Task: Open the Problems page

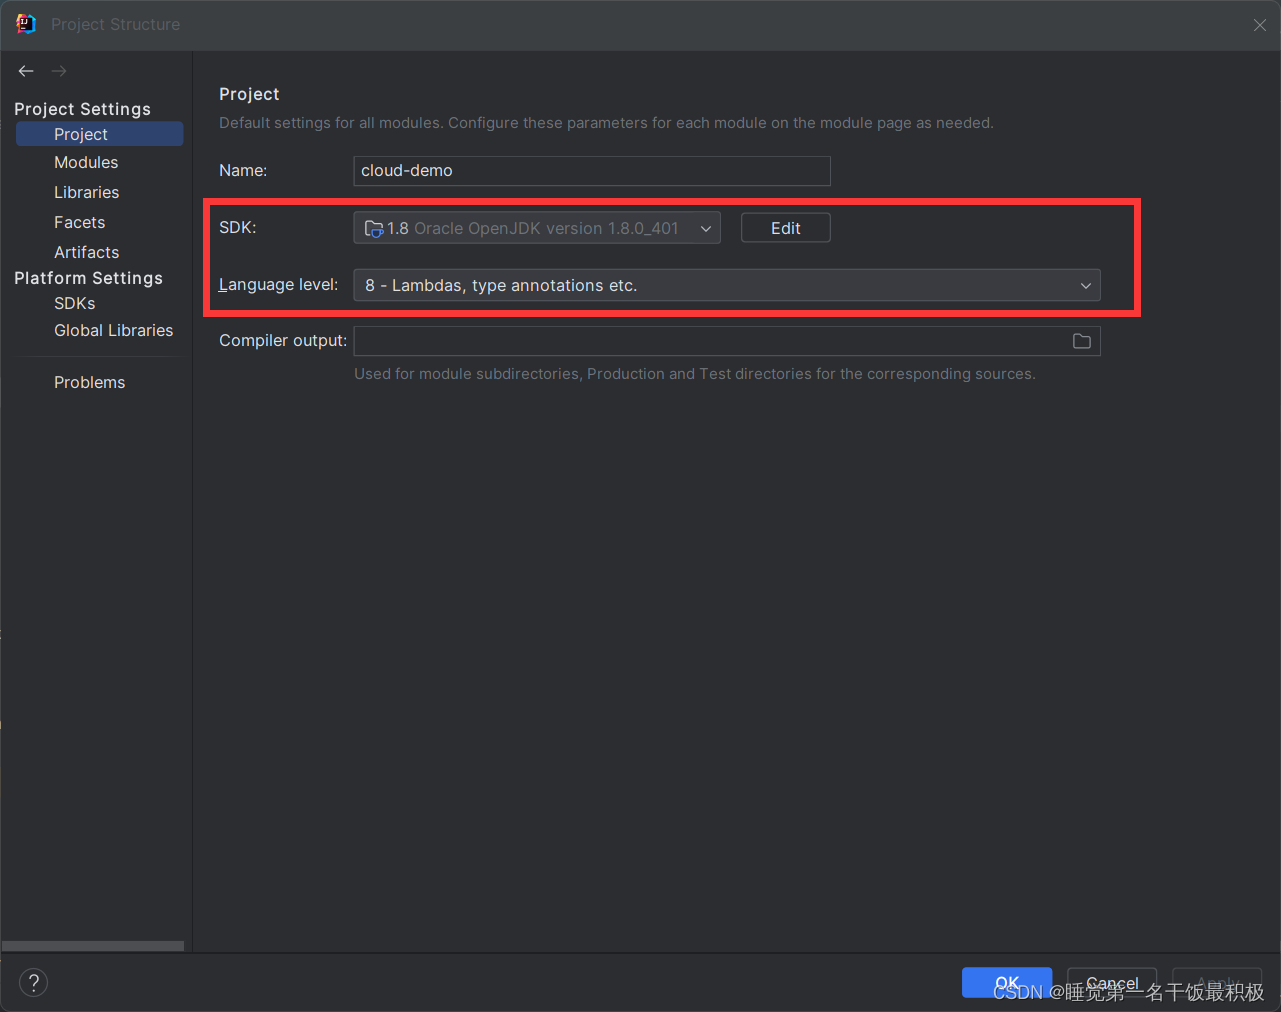Action: (x=89, y=382)
